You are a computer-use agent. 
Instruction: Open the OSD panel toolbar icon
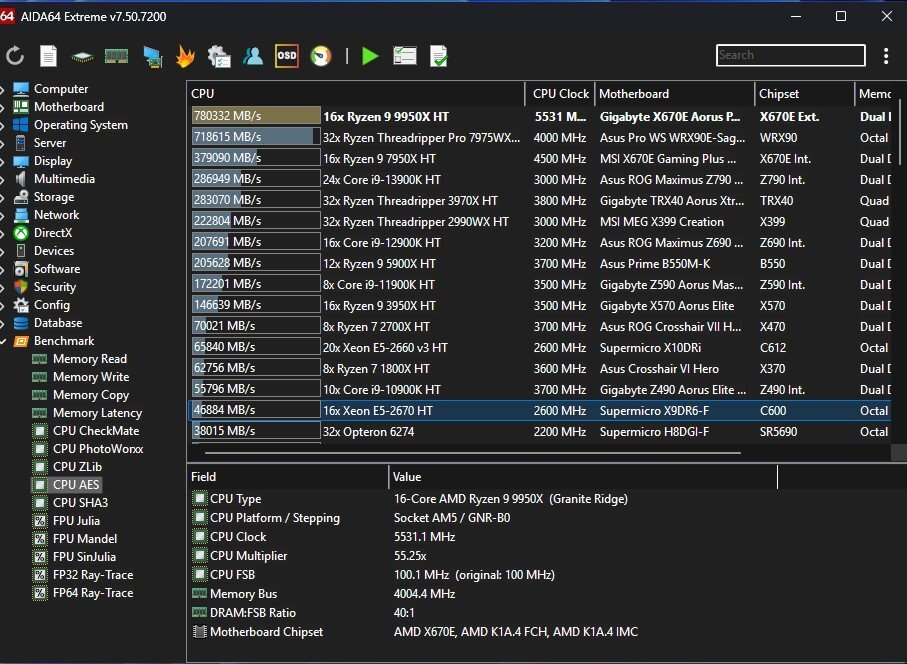(x=287, y=56)
